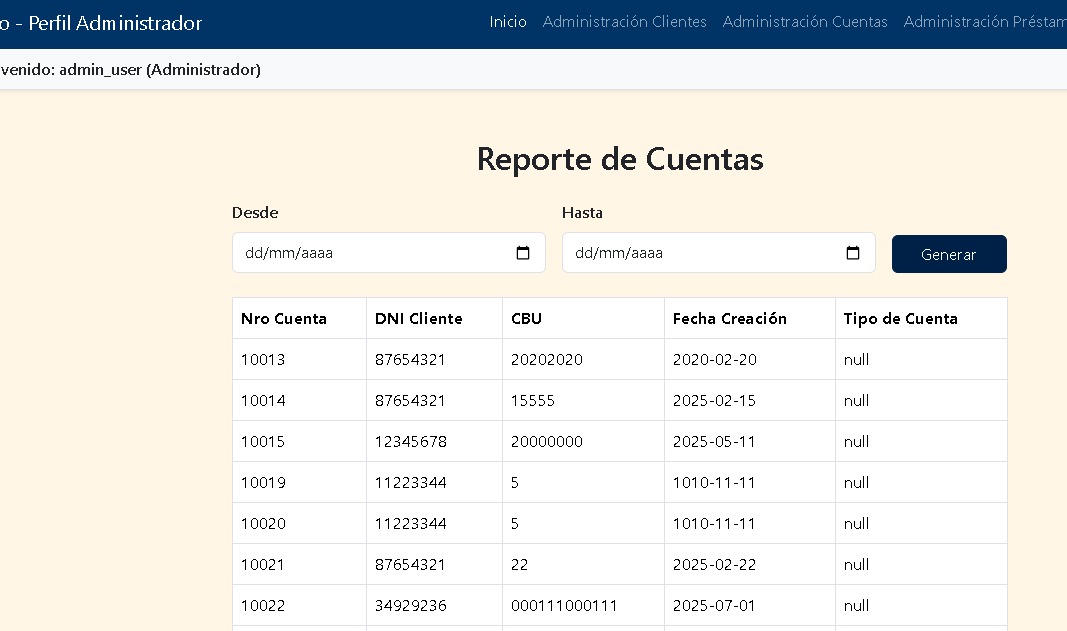Image resolution: width=1067 pixels, height=631 pixels.
Task: Click the Tipo de Cuenta column header
Action: pos(900,319)
